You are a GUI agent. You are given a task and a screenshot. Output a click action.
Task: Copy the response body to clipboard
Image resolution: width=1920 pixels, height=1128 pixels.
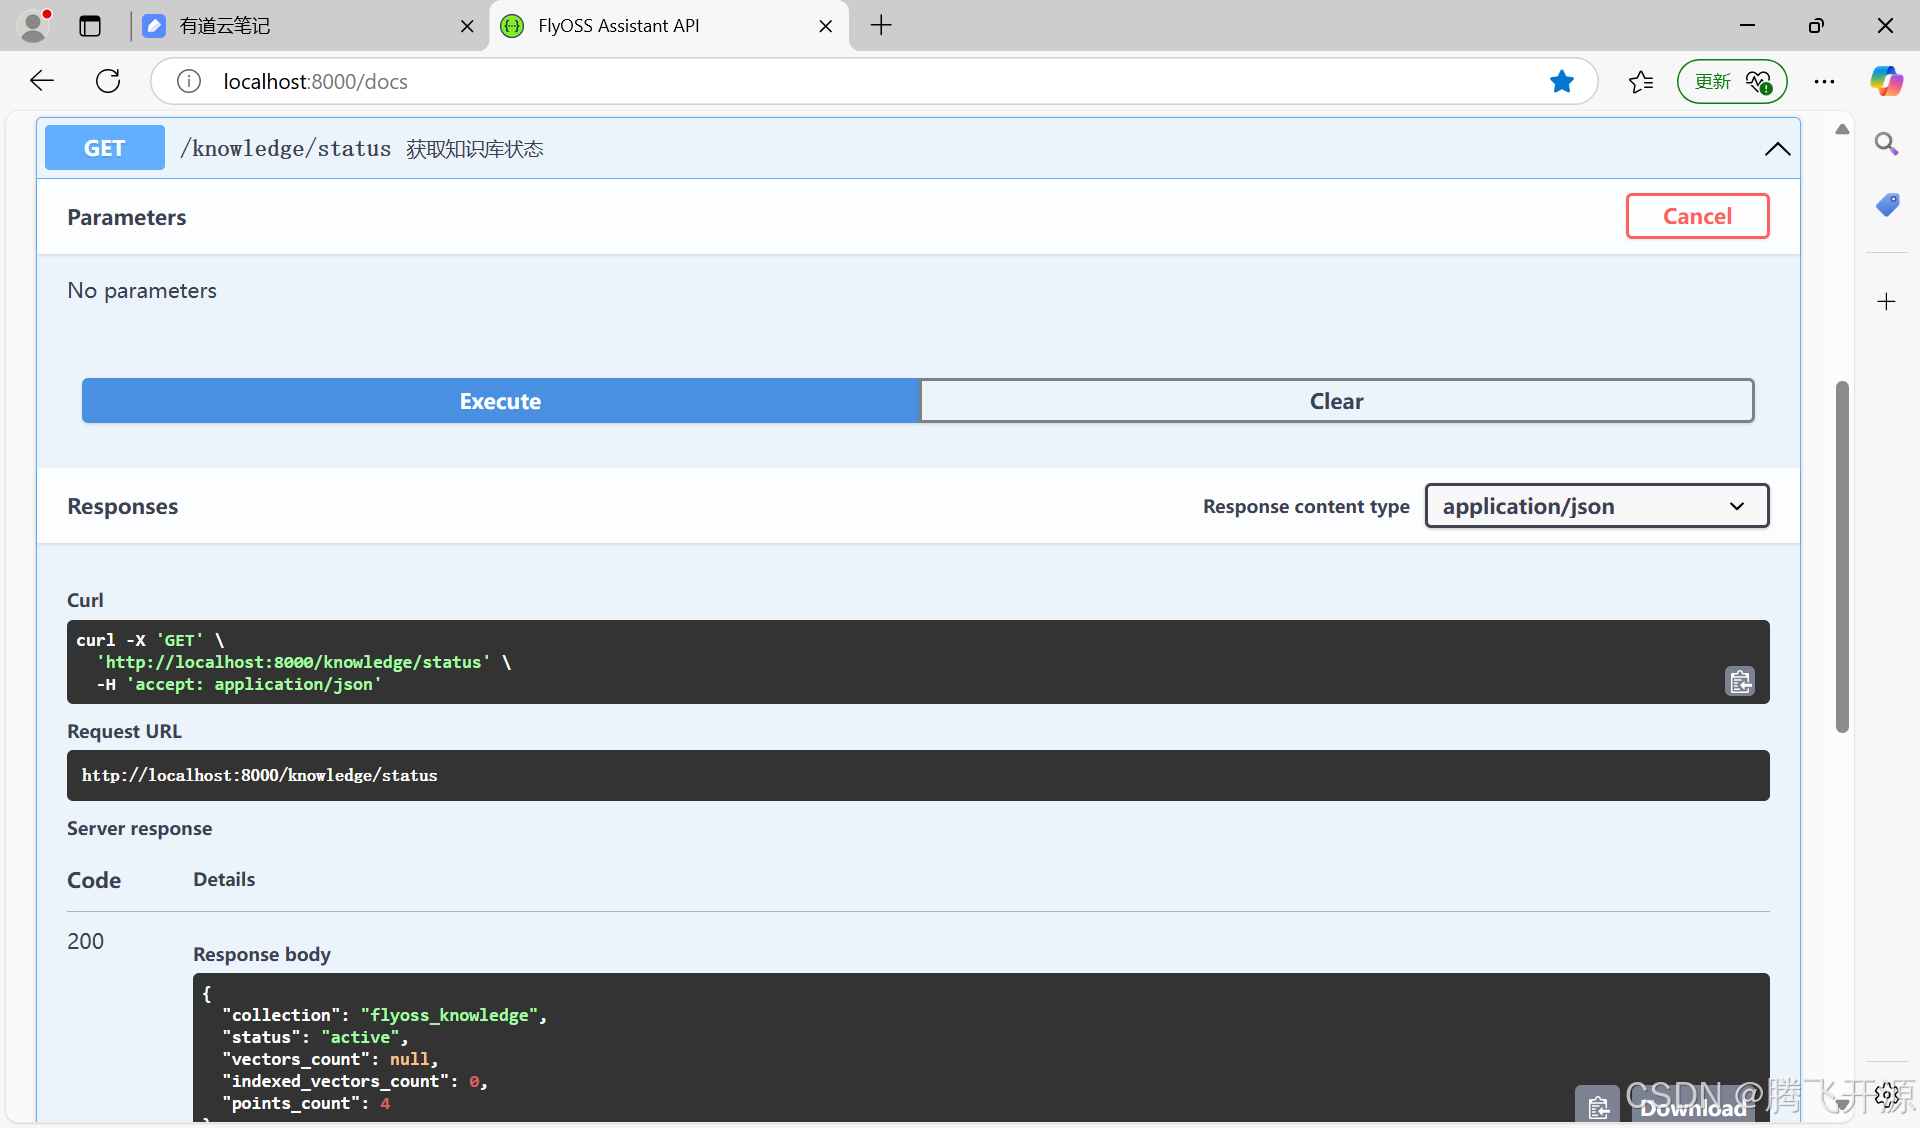[1598, 1106]
